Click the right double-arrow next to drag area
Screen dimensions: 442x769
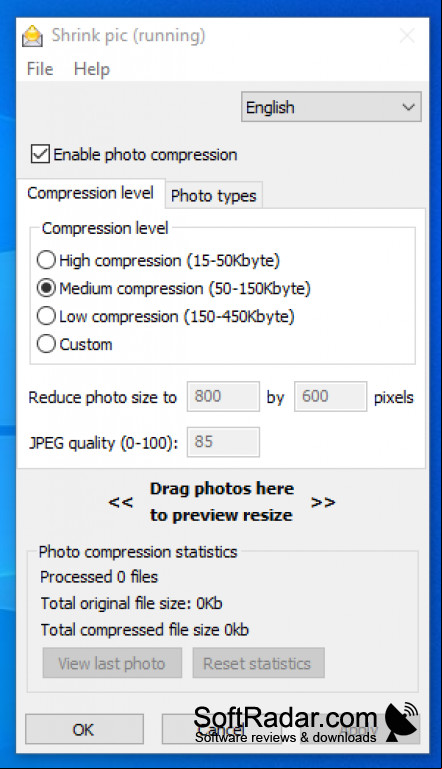point(323,502)
